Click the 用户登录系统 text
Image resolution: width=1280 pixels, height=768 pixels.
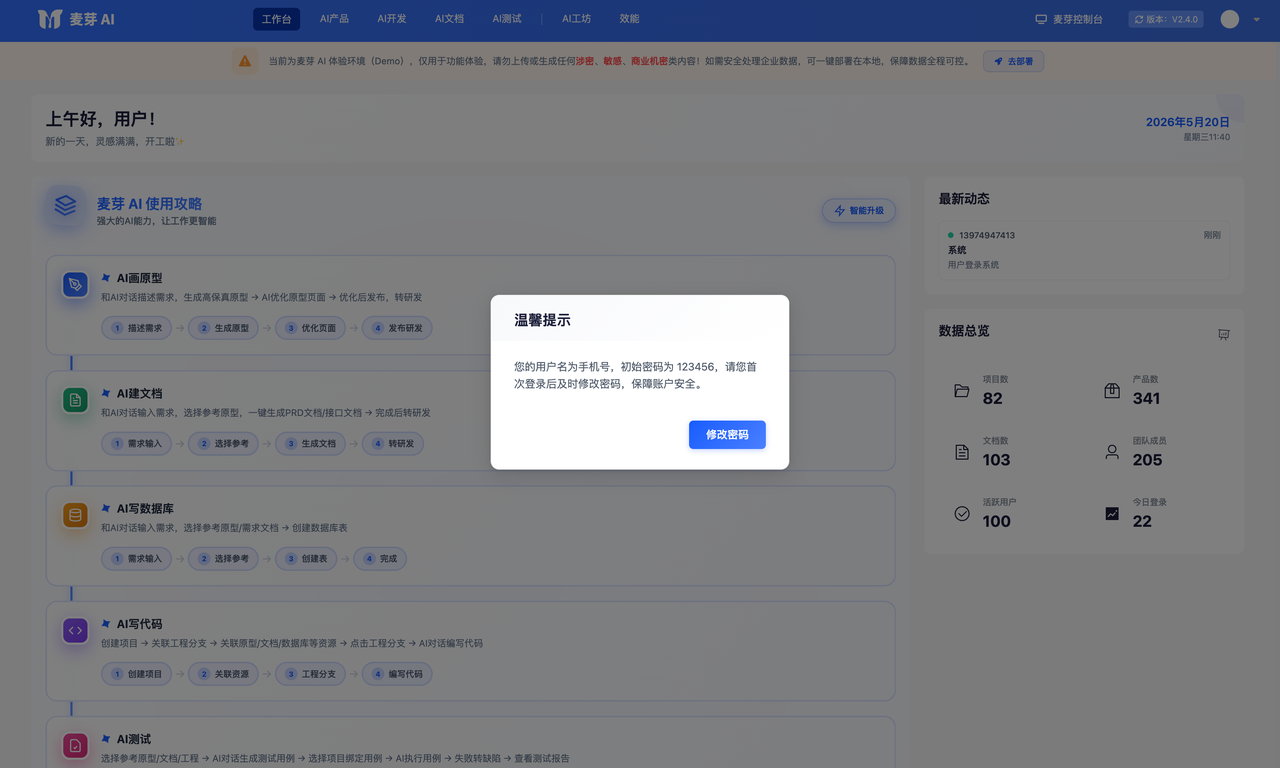point(973,265)
